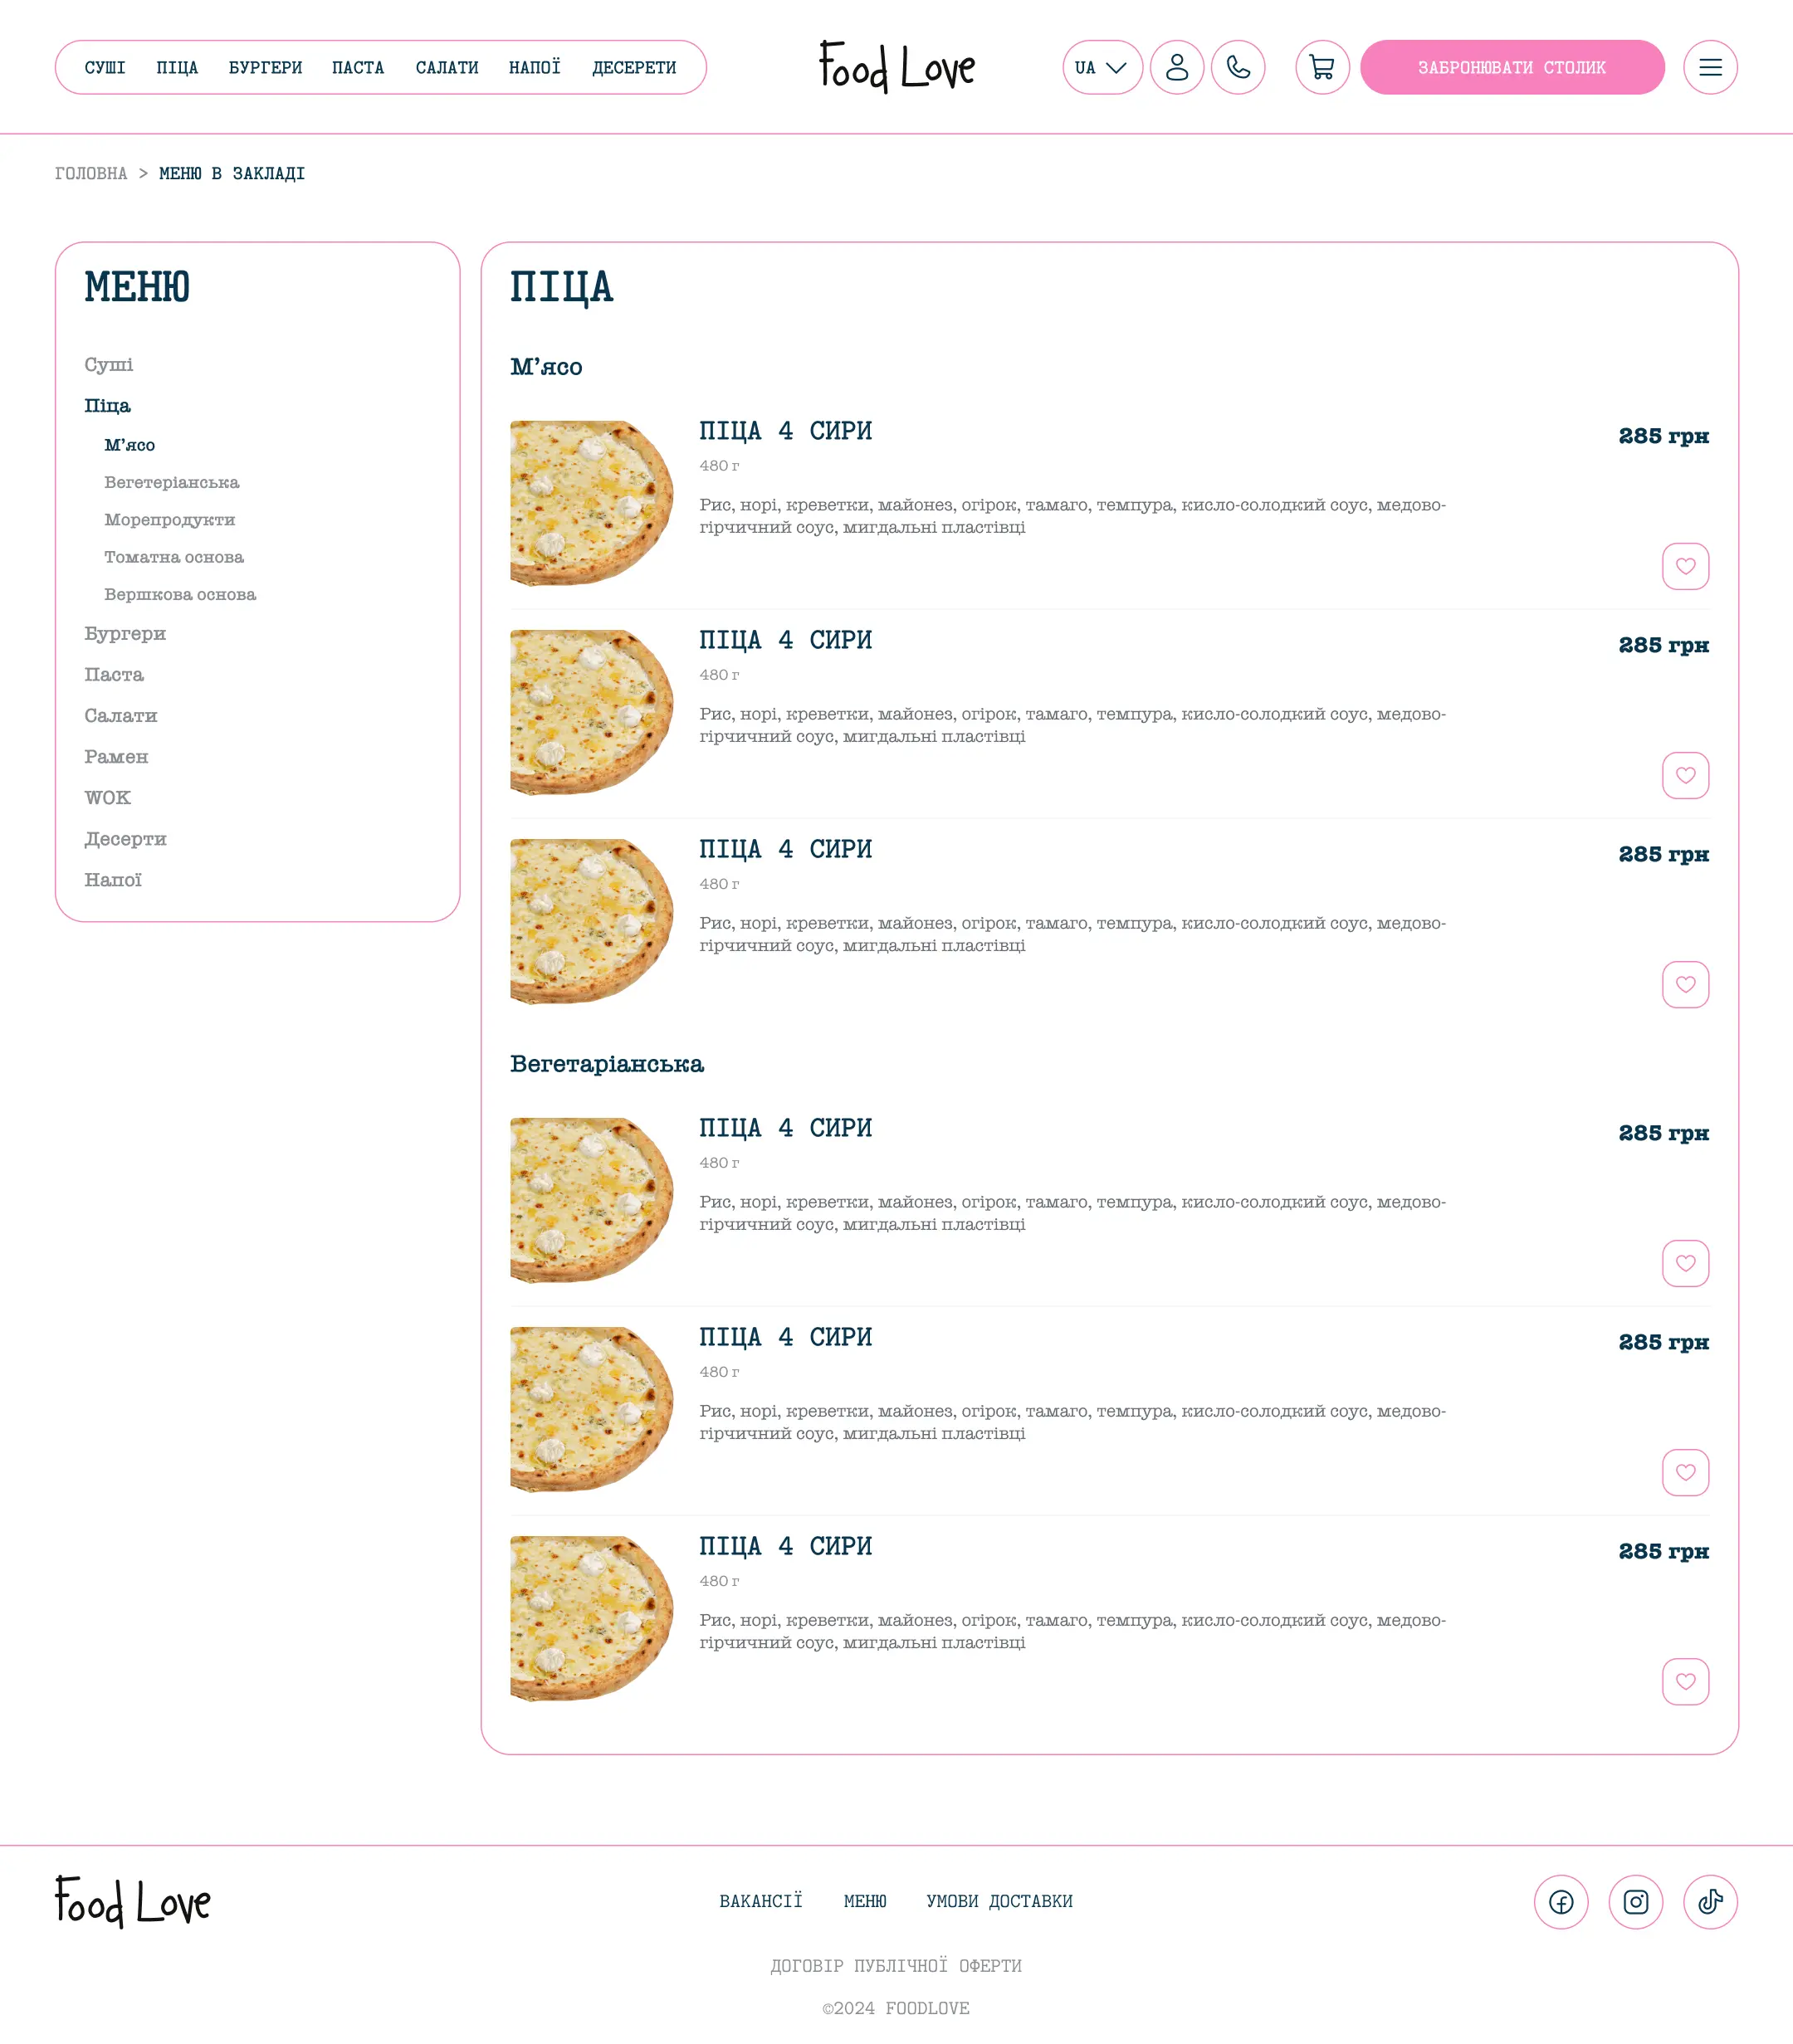Image resolution: width=1793 pixels, height=2044 pixels.
Task: Click the Food Love logo in footer
Action: point(133,1902)
